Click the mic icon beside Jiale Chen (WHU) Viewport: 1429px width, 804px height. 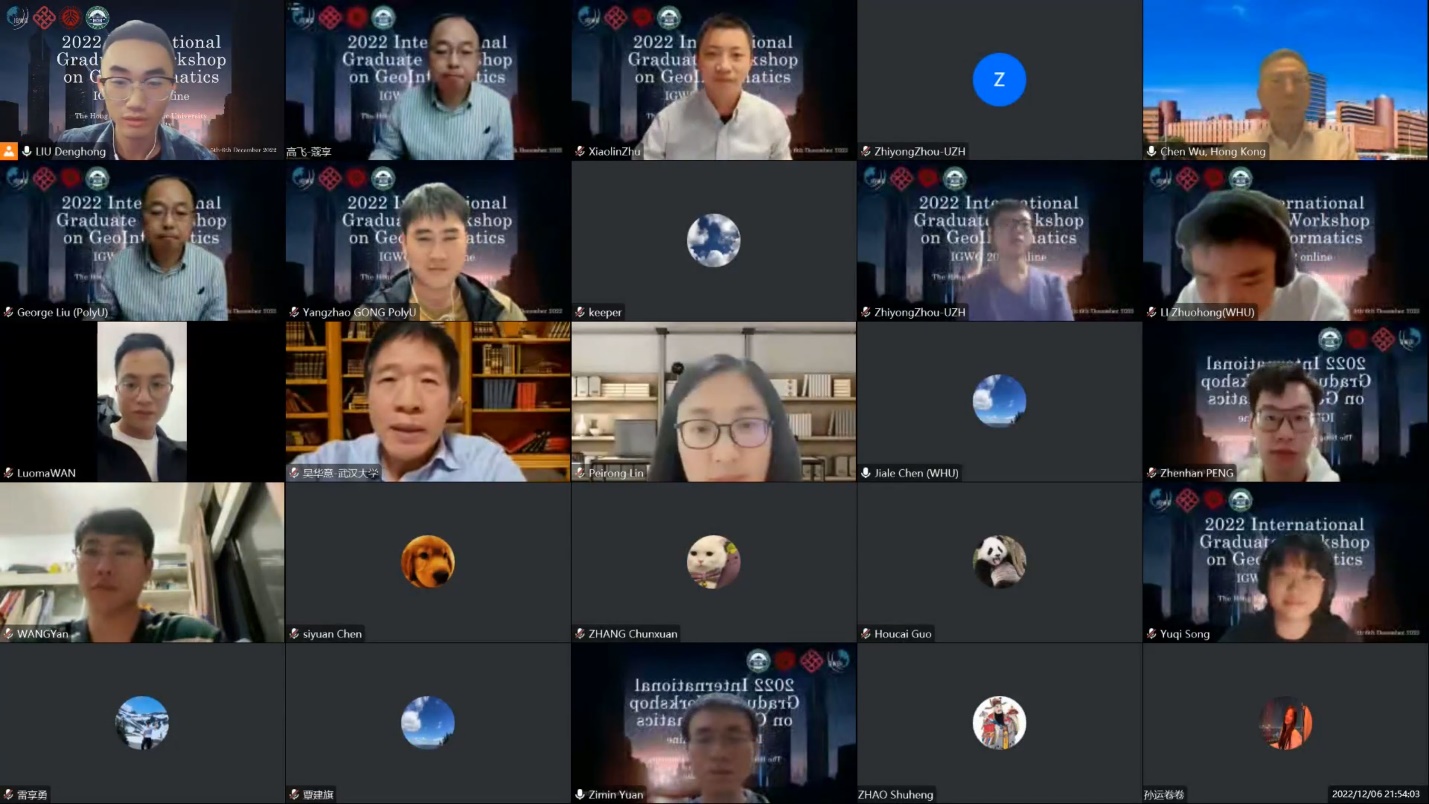point(866,473)
